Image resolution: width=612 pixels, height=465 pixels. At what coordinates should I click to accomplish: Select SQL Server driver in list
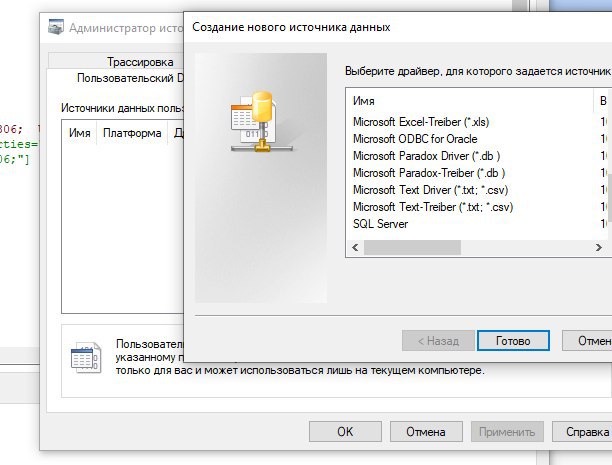[380, 224]
